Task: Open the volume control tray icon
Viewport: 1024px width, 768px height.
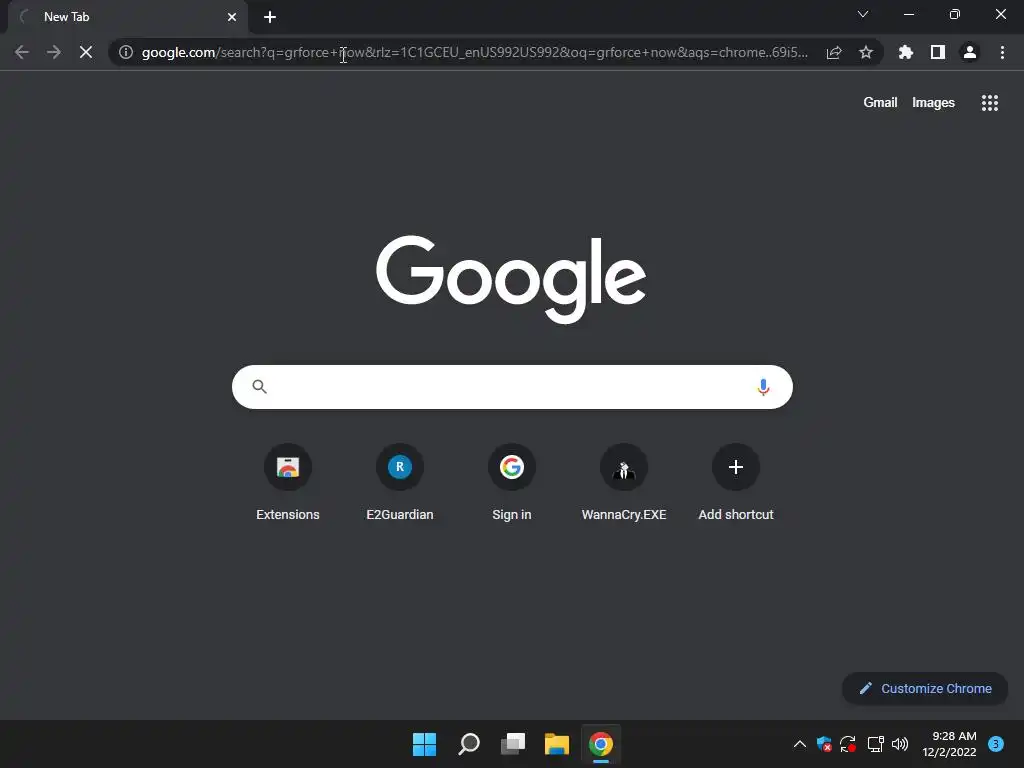Action: (x=900, y=744)
